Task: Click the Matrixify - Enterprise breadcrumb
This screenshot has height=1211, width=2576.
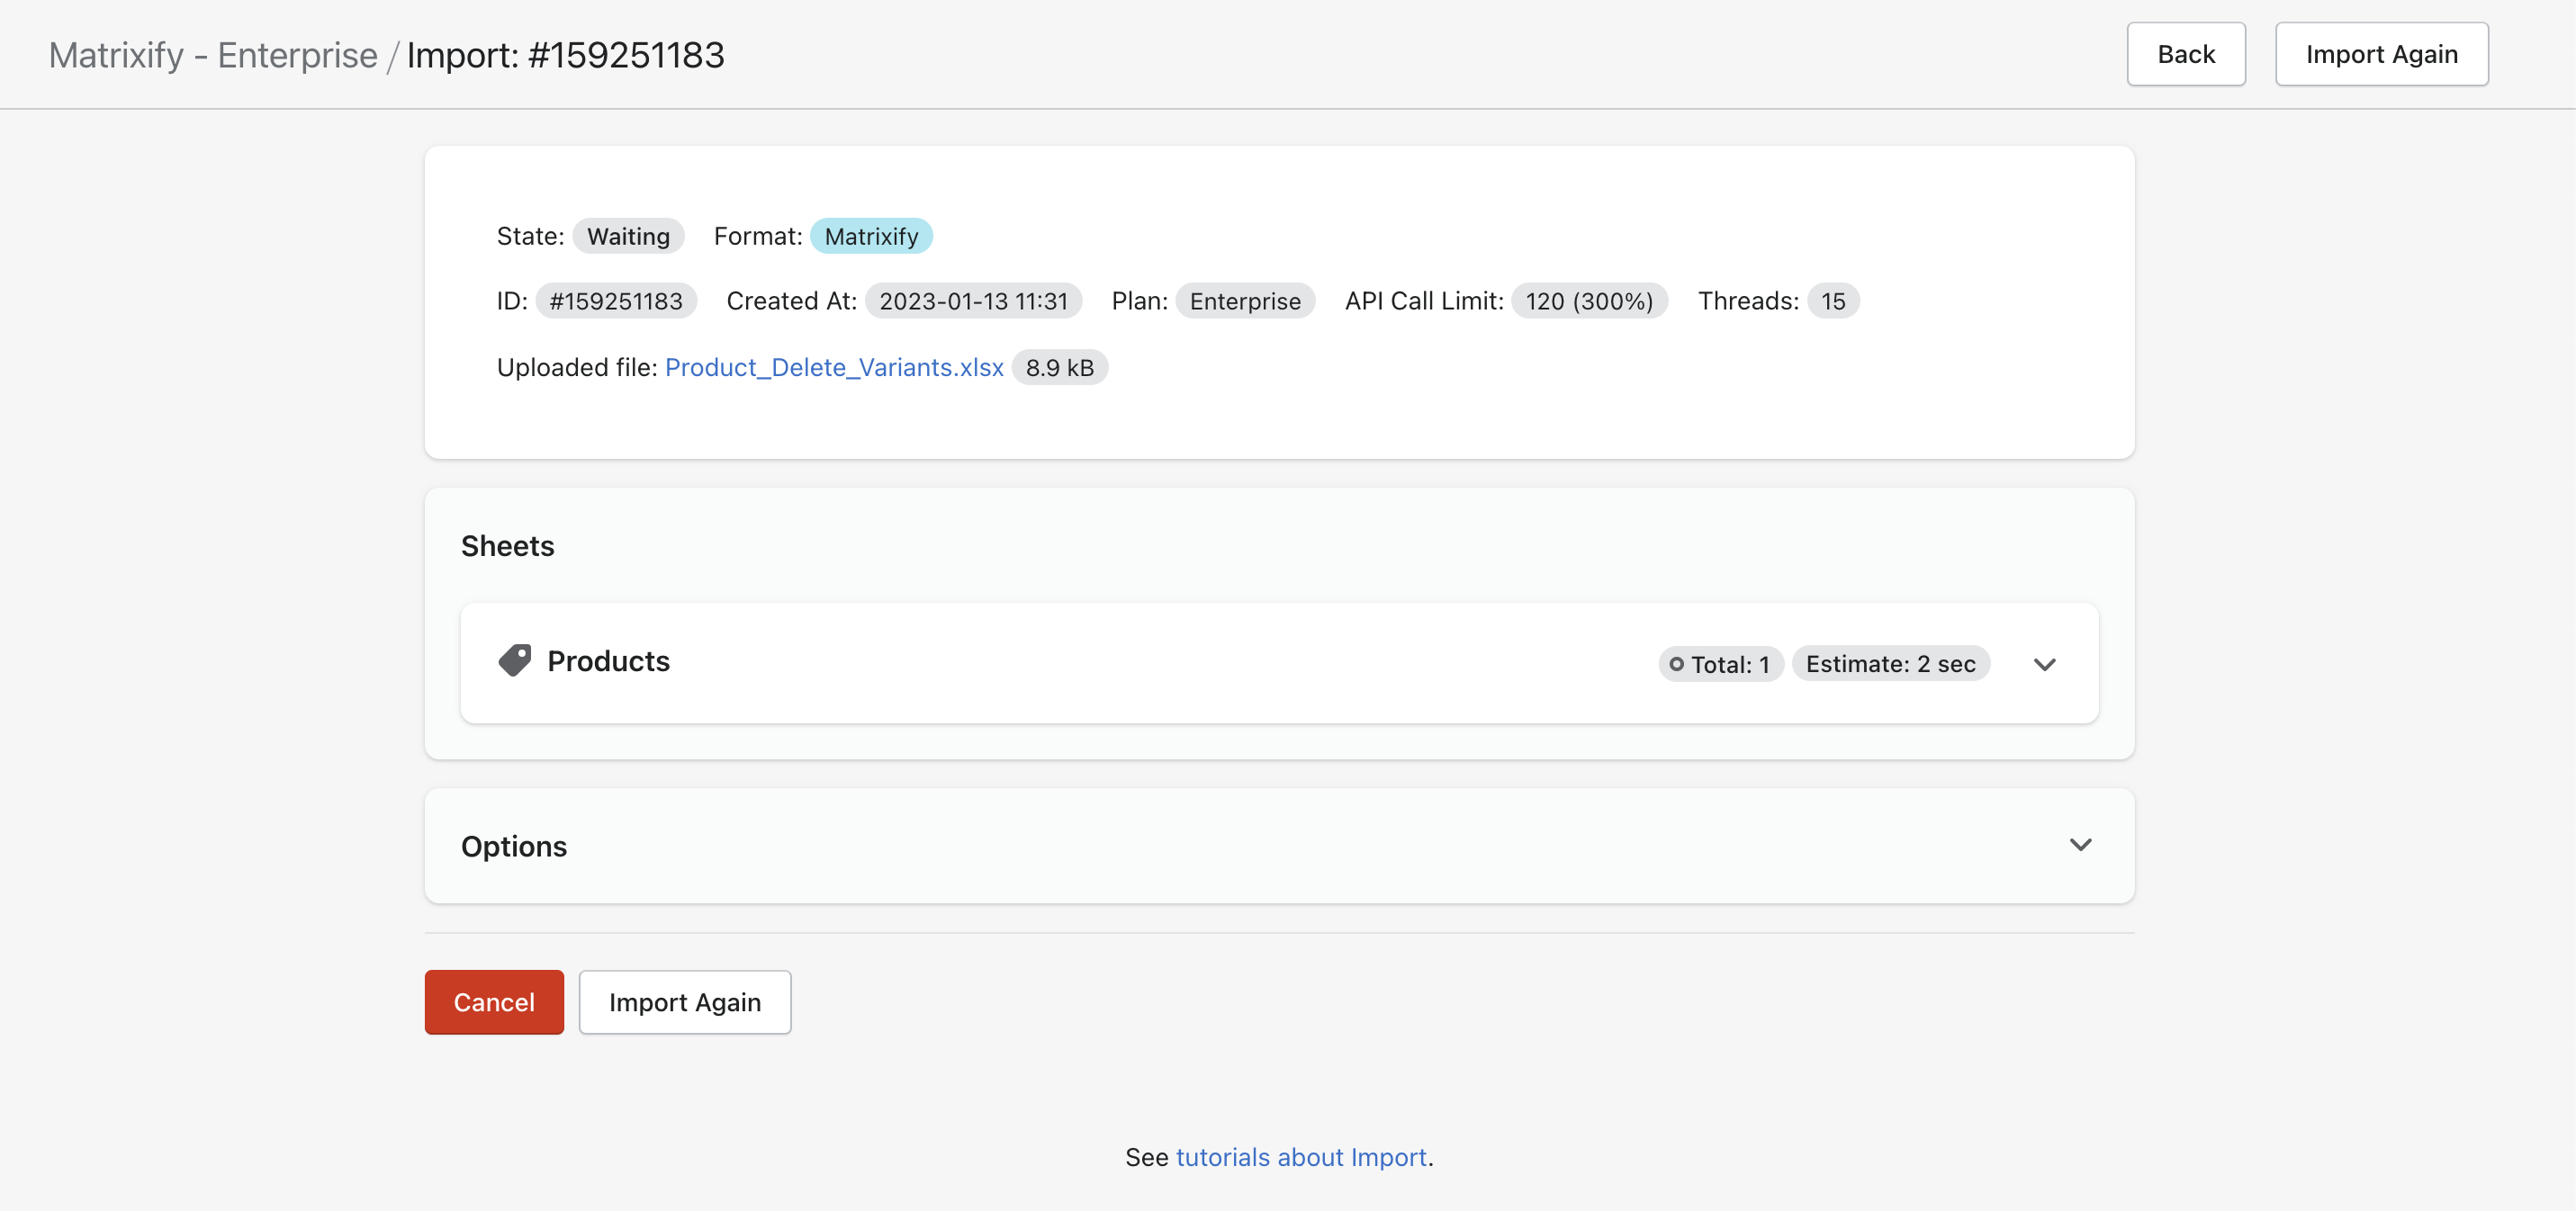Action: click(213, 55)
